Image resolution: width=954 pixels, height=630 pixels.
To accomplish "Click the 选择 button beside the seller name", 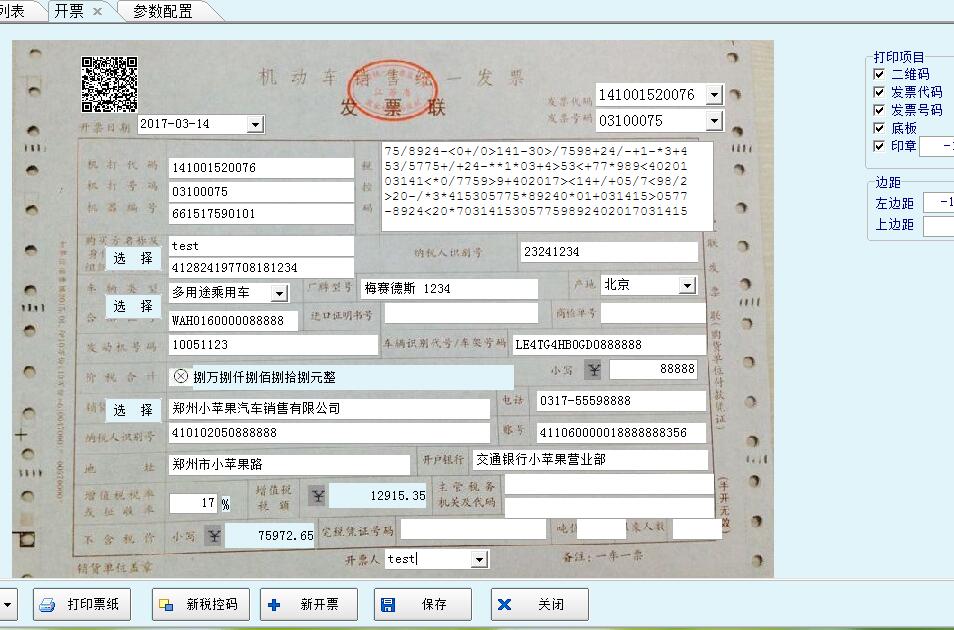I will [133, 411].
